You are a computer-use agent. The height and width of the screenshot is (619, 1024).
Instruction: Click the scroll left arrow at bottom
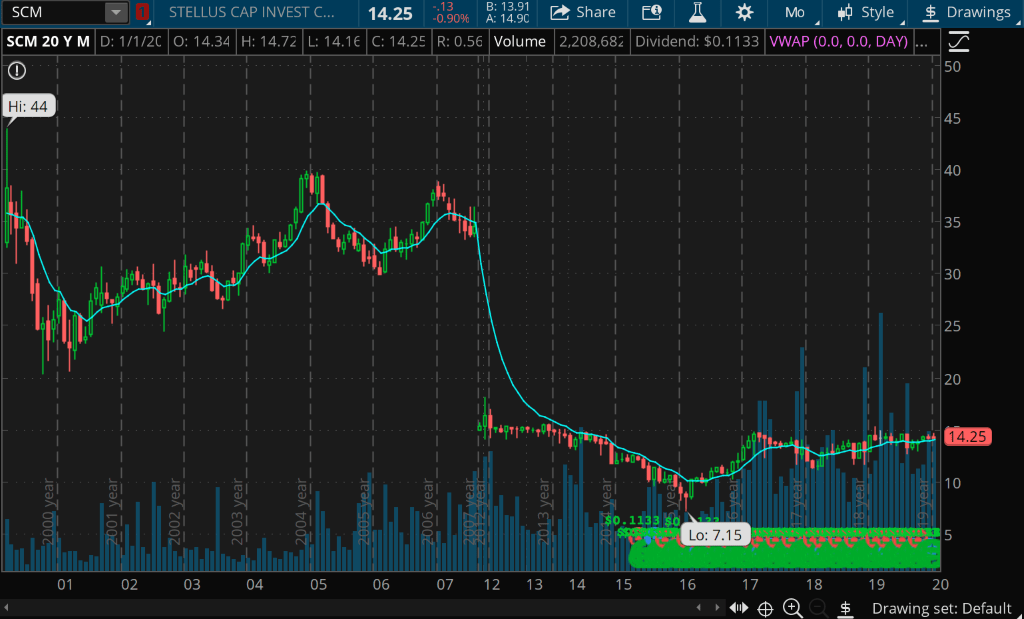[7, 608]
